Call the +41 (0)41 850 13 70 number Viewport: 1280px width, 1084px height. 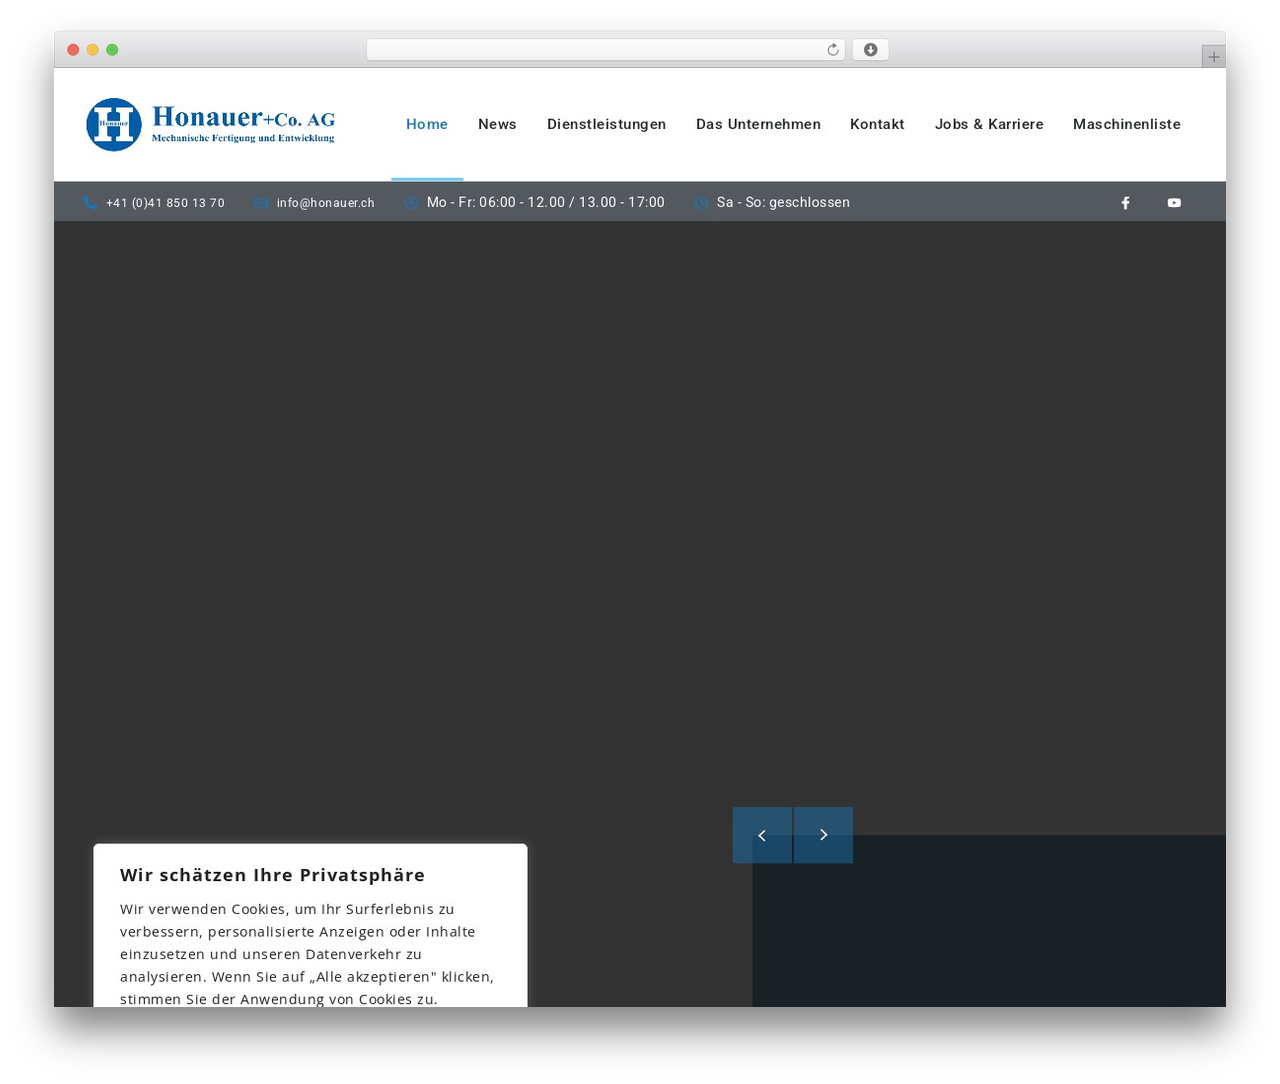[165, 203]
